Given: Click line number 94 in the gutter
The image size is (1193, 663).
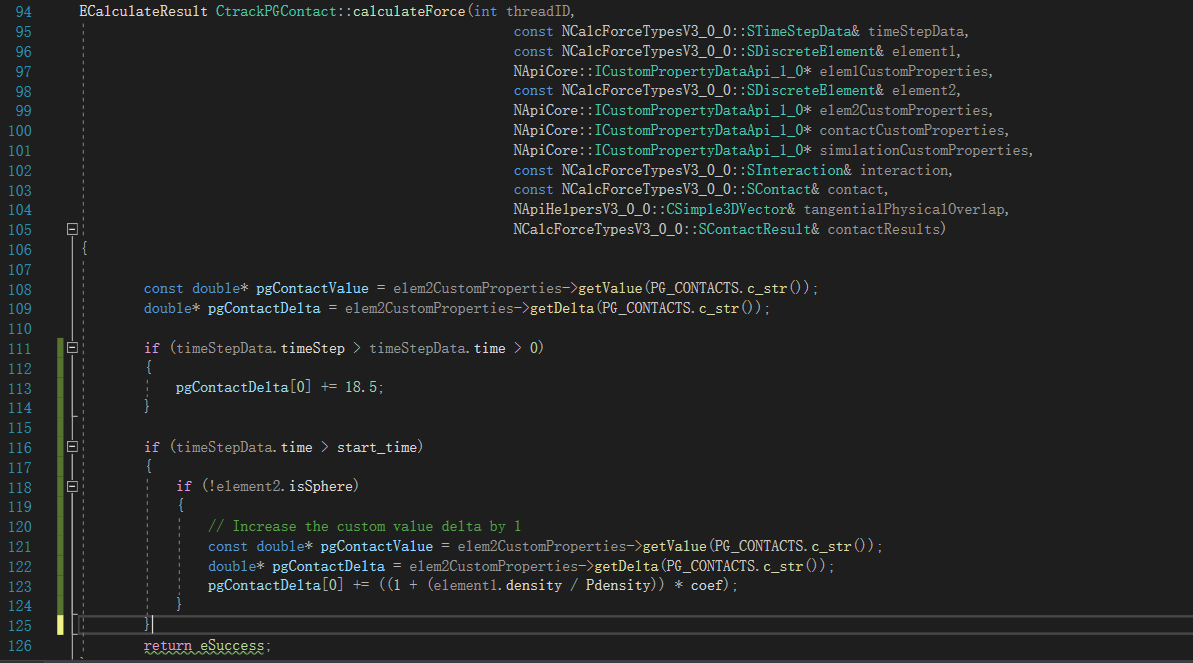Looking at the screenshot, I should pyautogui.click(x=24, y=12).
